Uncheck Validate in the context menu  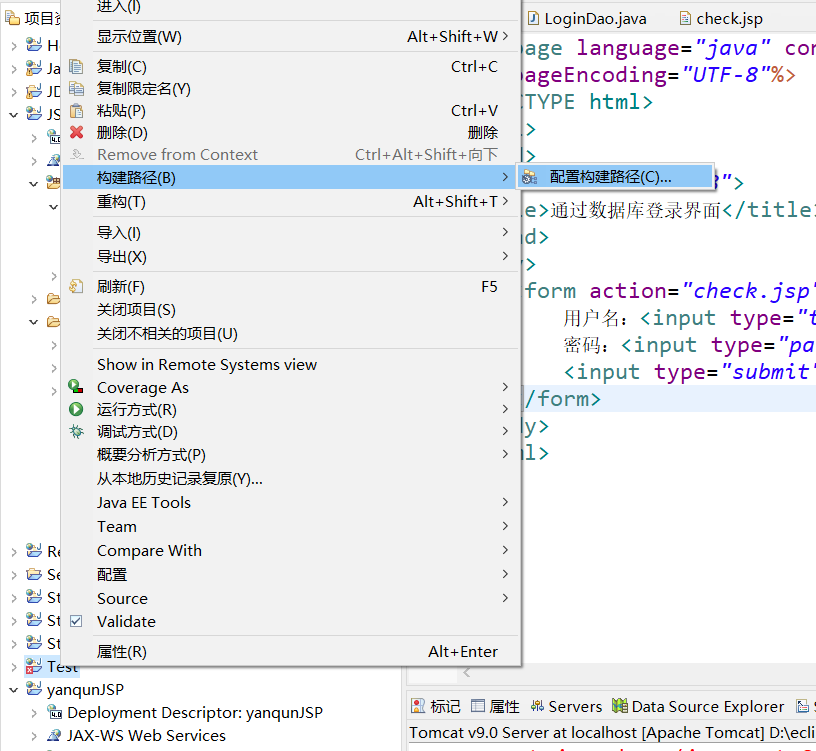pyautogui.click(x=77, y=621)
